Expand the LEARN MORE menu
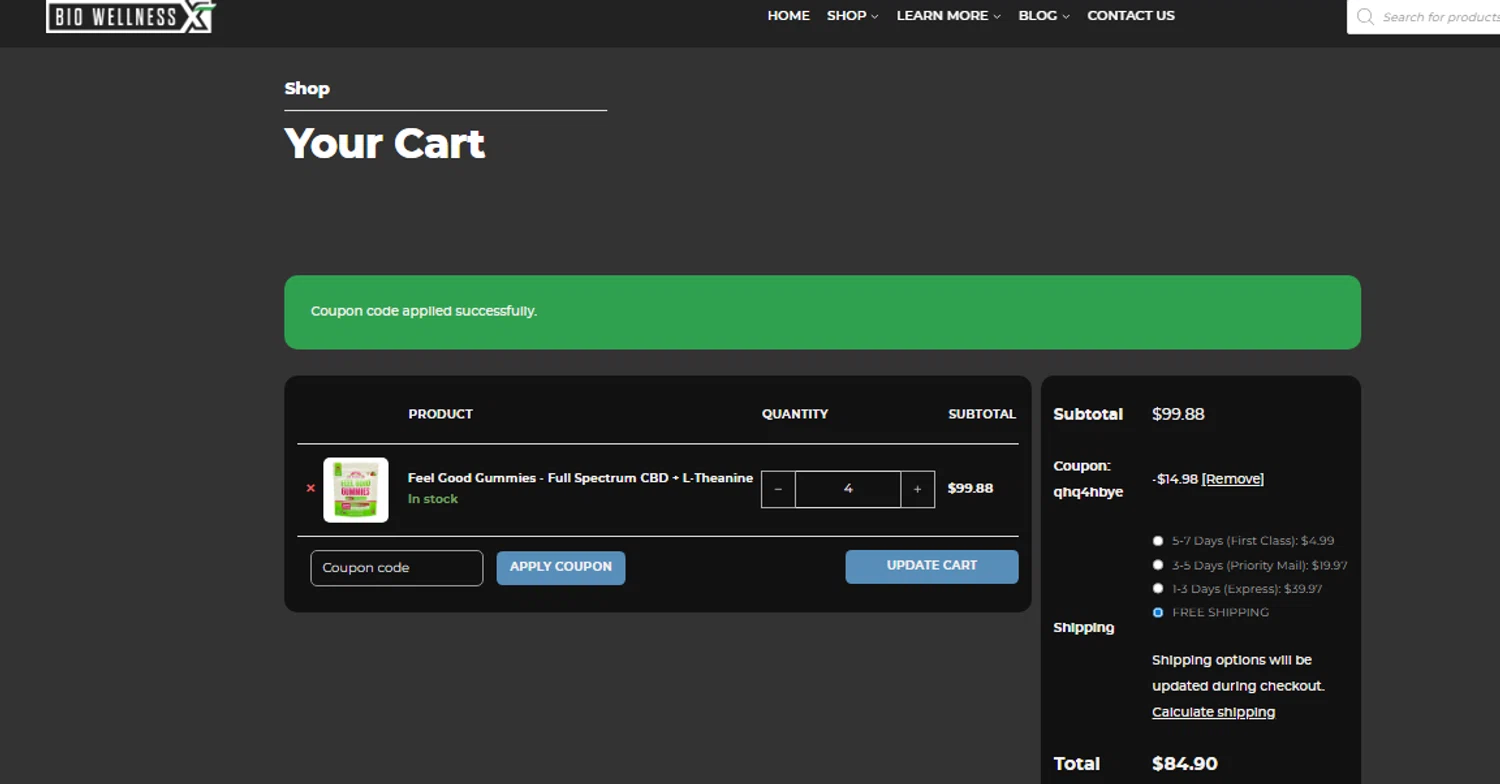The height and width of the screenshot is (784, 1500). coord(948,15)
